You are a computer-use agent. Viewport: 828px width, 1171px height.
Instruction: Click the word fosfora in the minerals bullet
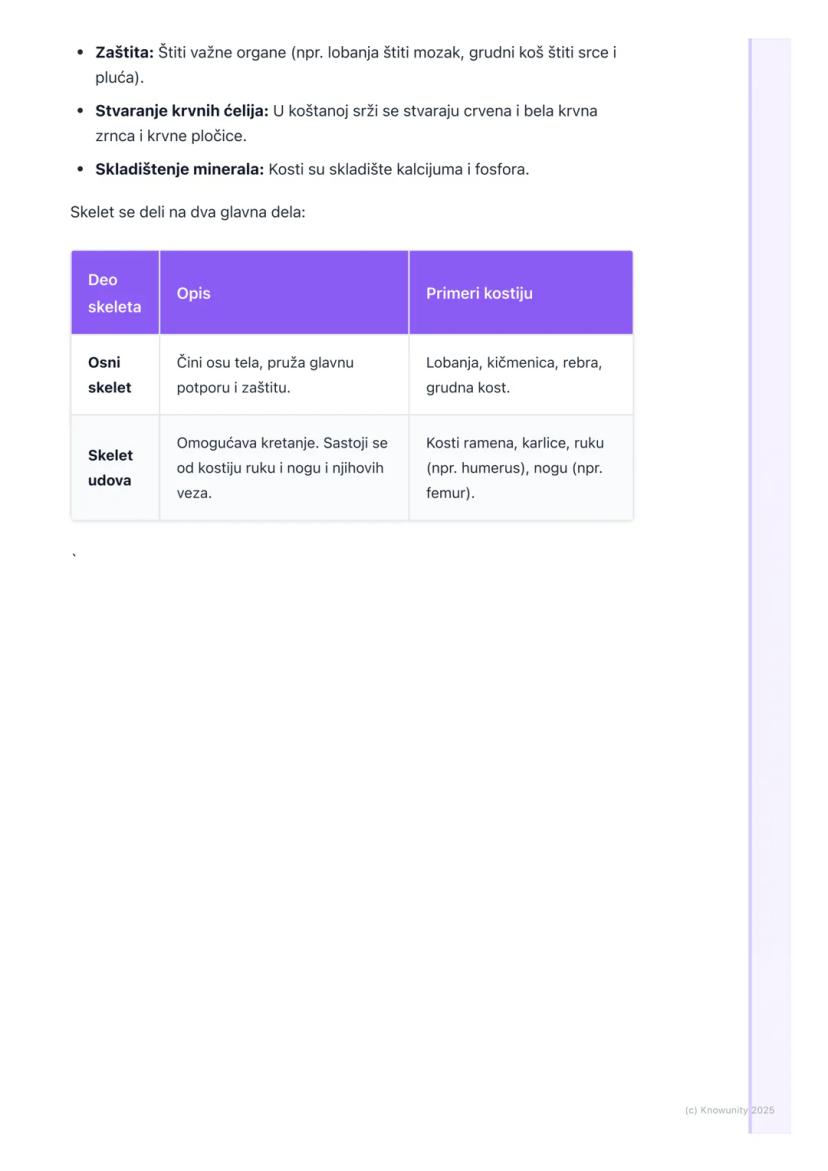click(500, 169)
